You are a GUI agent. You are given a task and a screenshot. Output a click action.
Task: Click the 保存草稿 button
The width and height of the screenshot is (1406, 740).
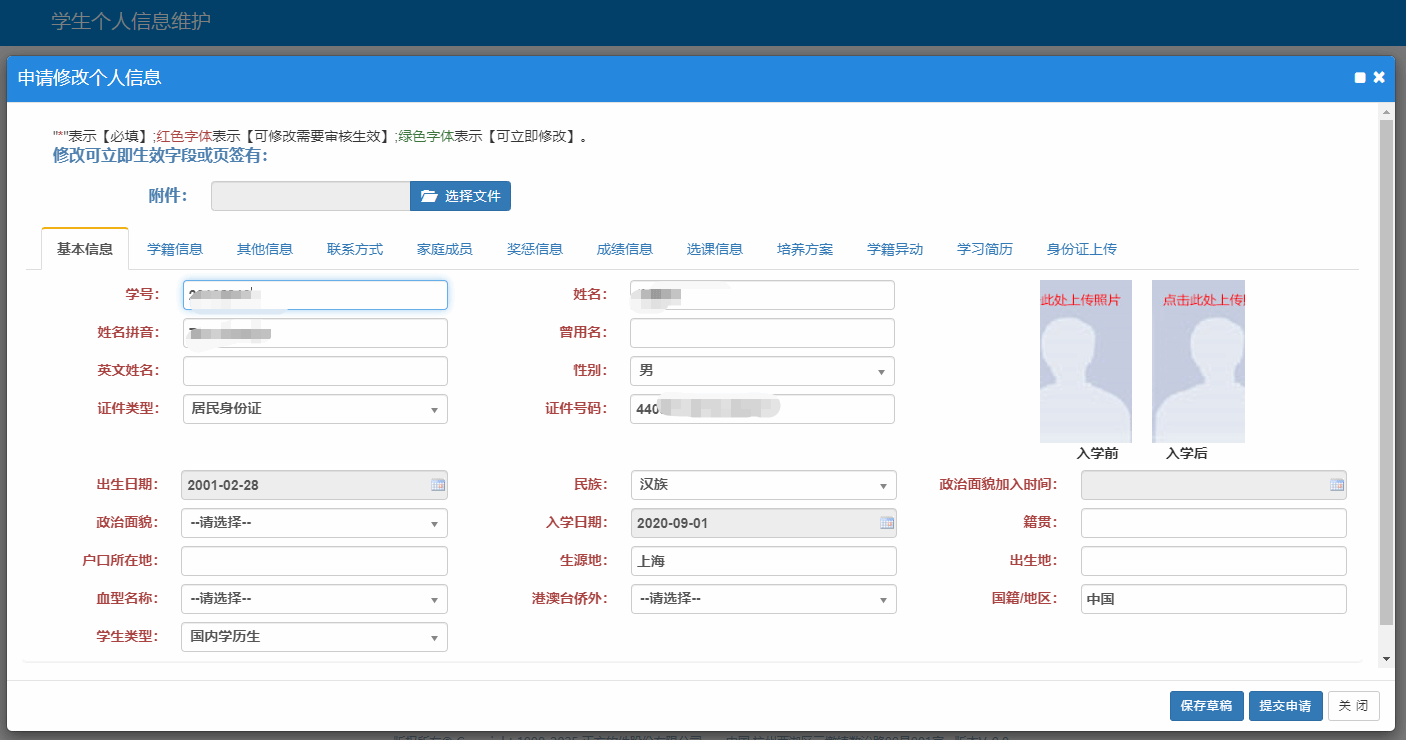click(x=1207, y=706)
